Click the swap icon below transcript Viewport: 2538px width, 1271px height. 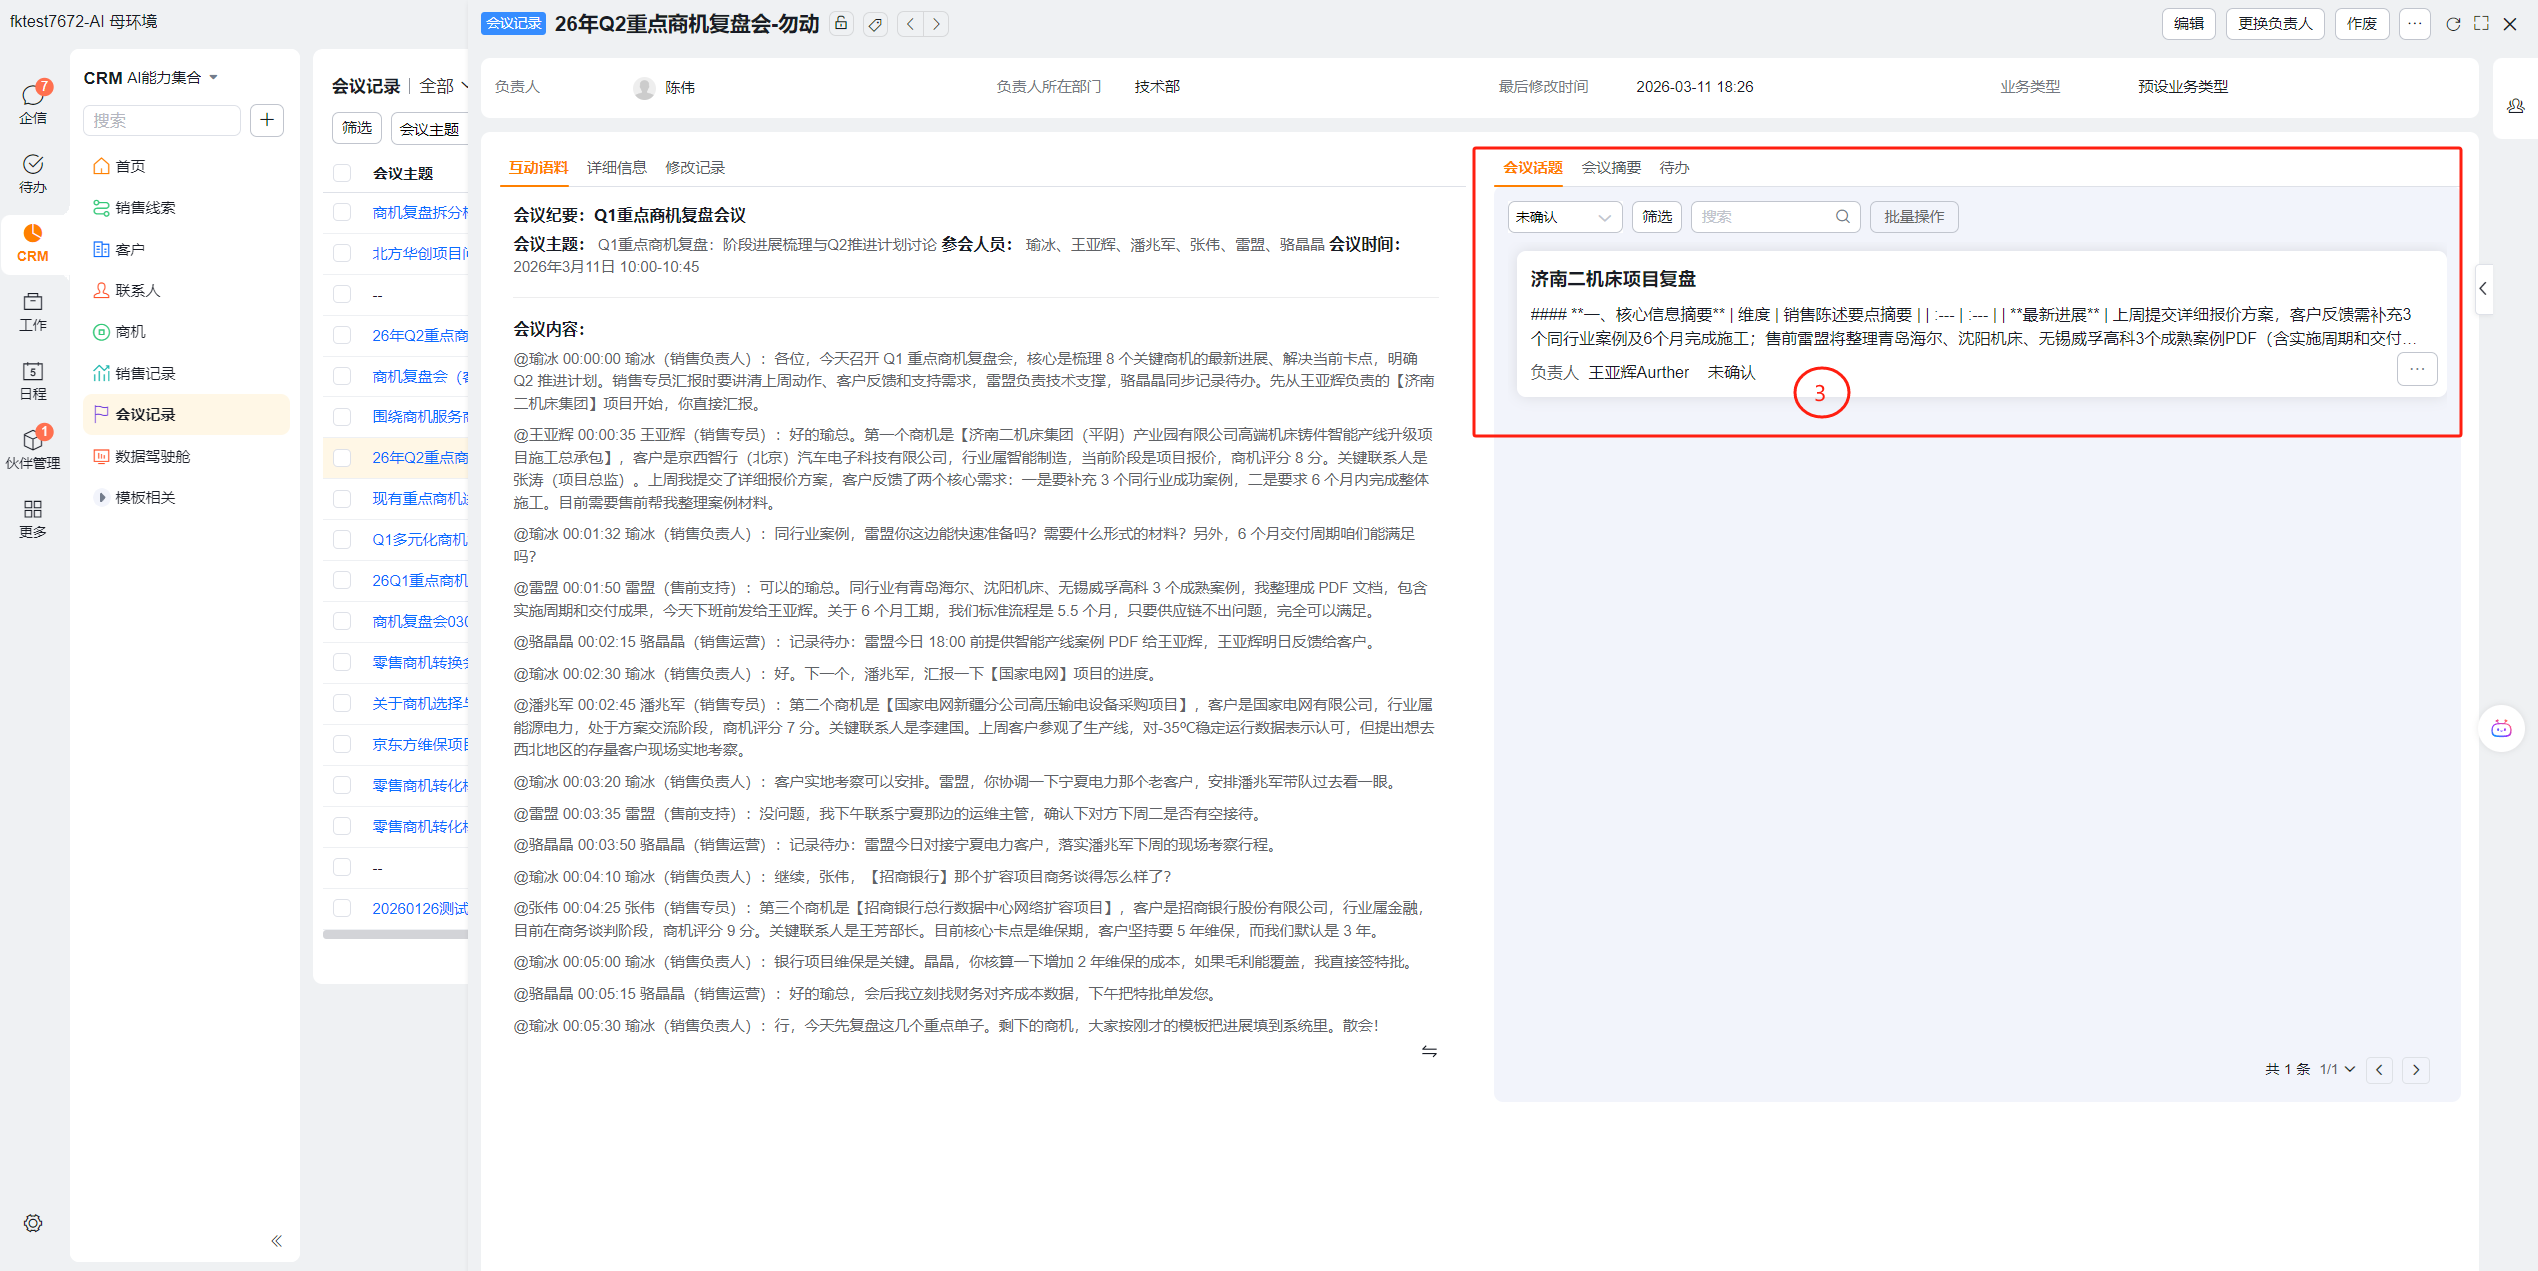tap(1429, 1051)
